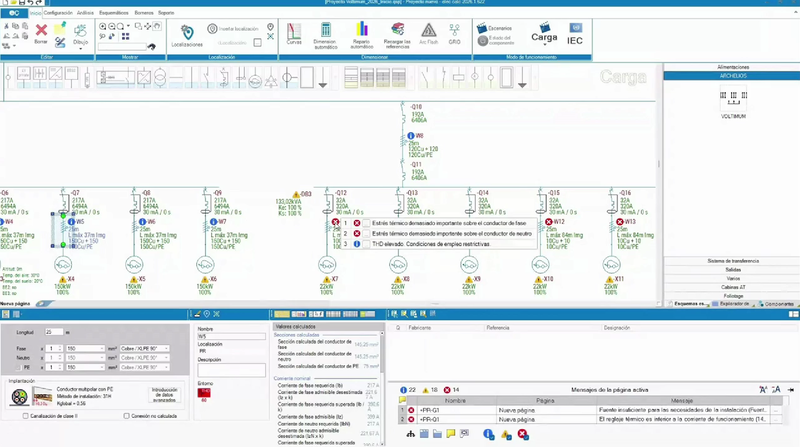Open the Fase section size dropdown
Screen dimensions: 800x447
(x=85, y=349)
